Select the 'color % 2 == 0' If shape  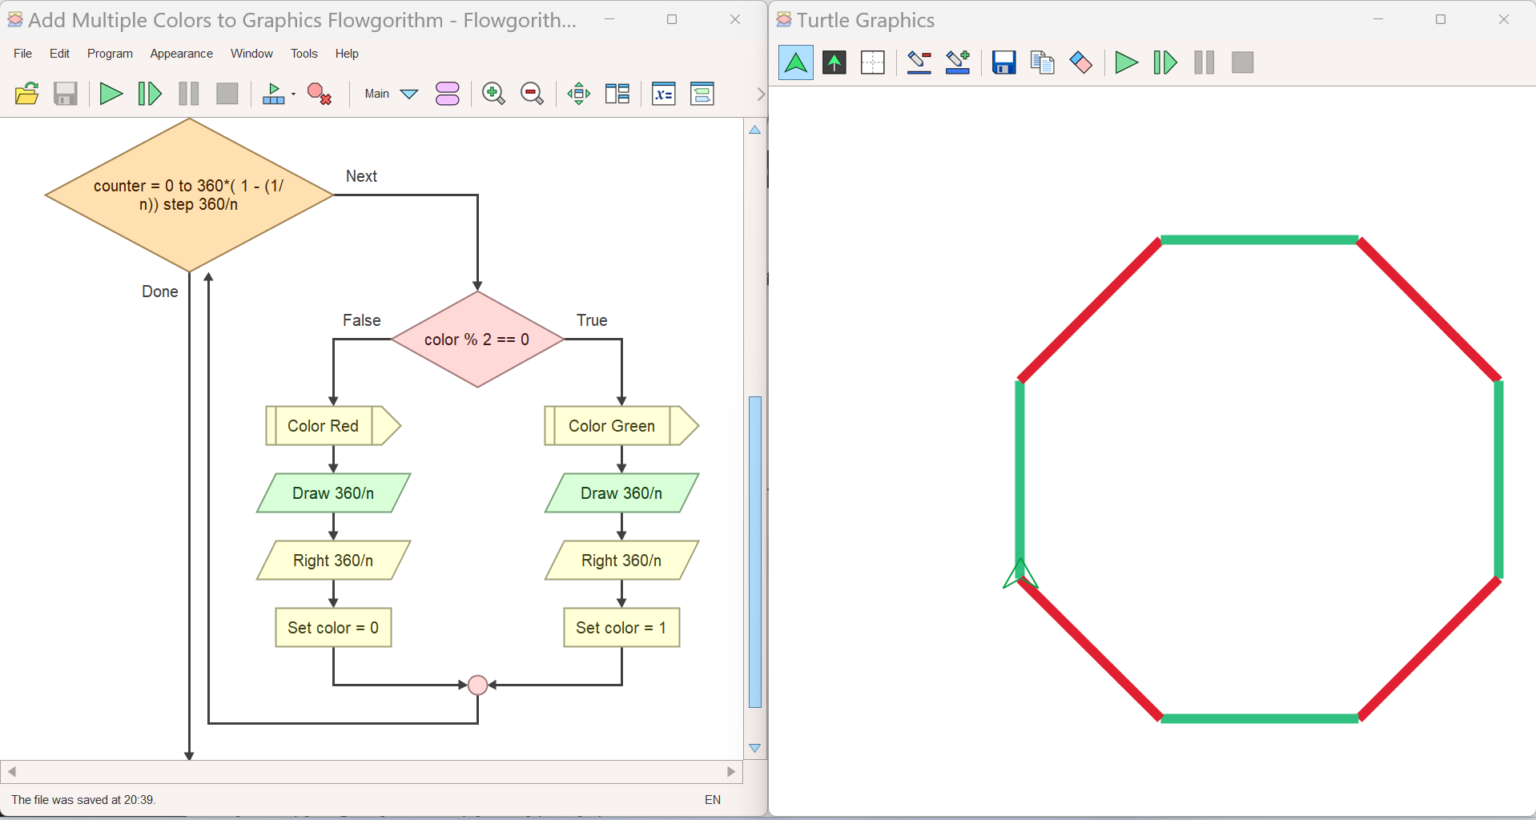point(477,339)
